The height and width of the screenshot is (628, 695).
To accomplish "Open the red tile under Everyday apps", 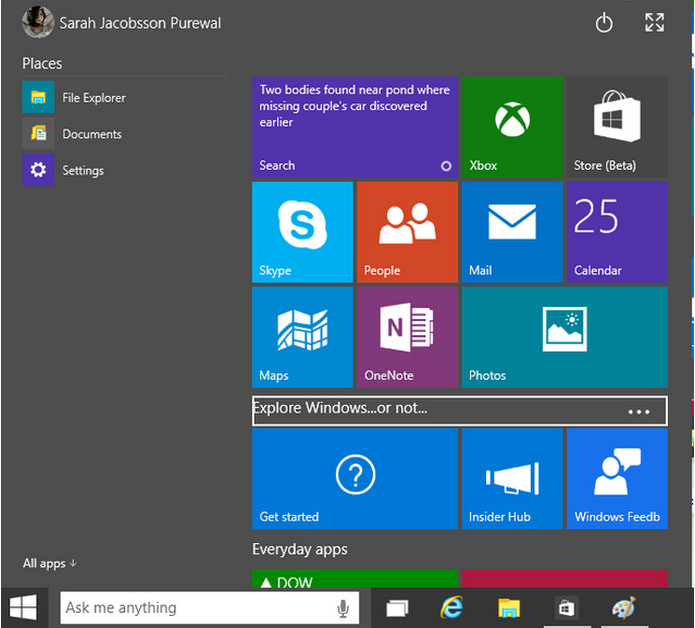I will point(565,579).
